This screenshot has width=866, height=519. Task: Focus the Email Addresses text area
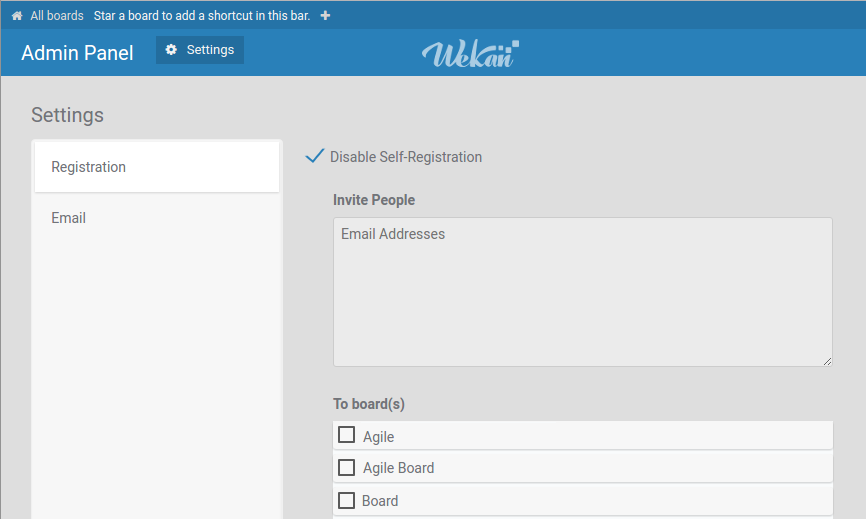tap(582, 291)
